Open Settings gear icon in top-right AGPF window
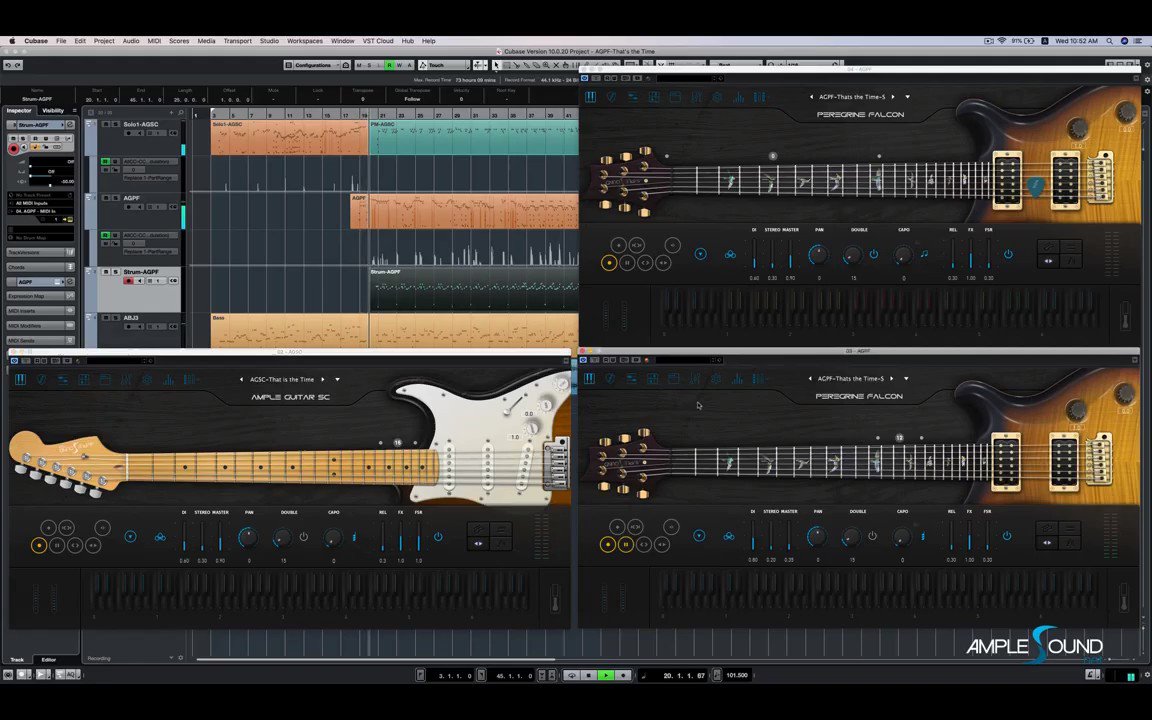The image size is (1152, 720). tap(717, 97)
